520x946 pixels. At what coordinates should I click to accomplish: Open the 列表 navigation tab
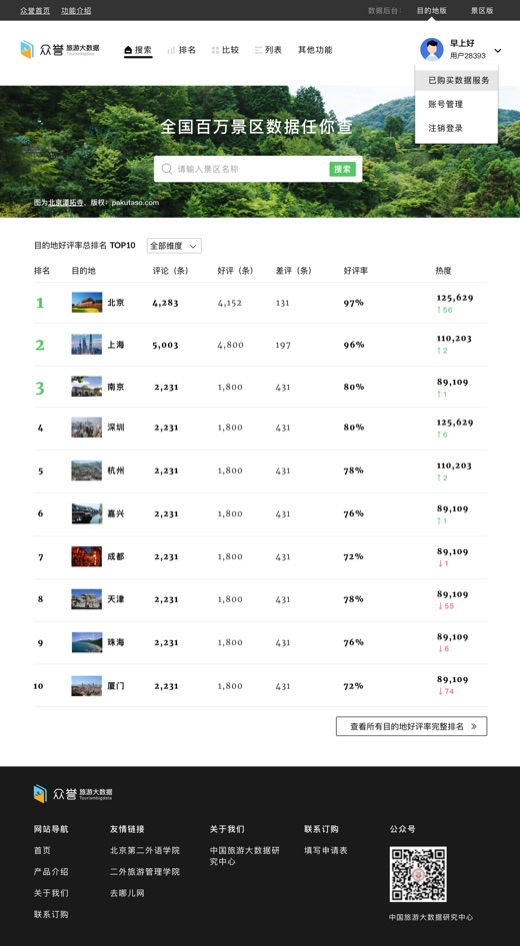268,50
